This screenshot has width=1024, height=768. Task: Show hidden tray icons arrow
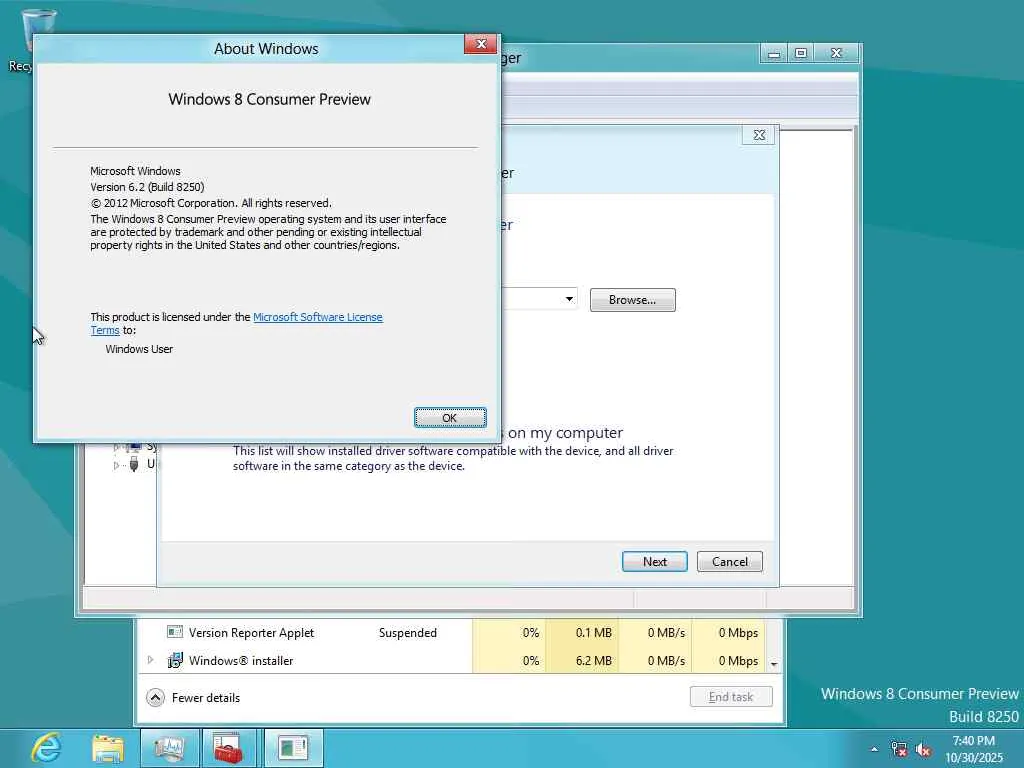(874, 749)
